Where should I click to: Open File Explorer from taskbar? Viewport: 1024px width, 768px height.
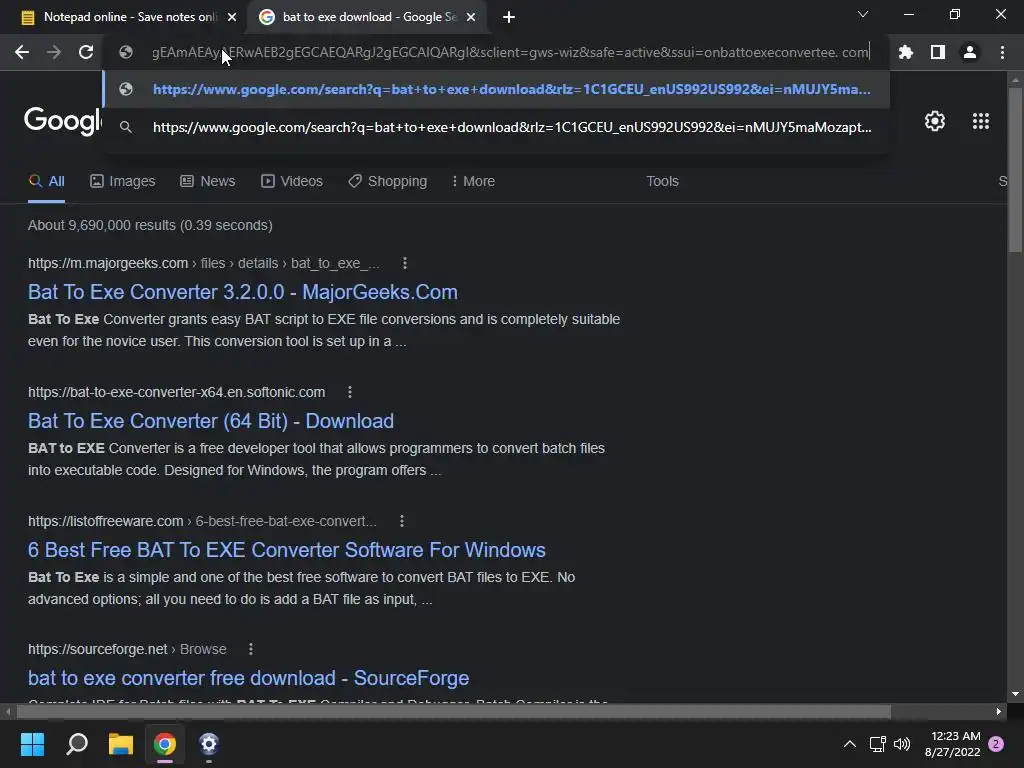click(121, 744)
